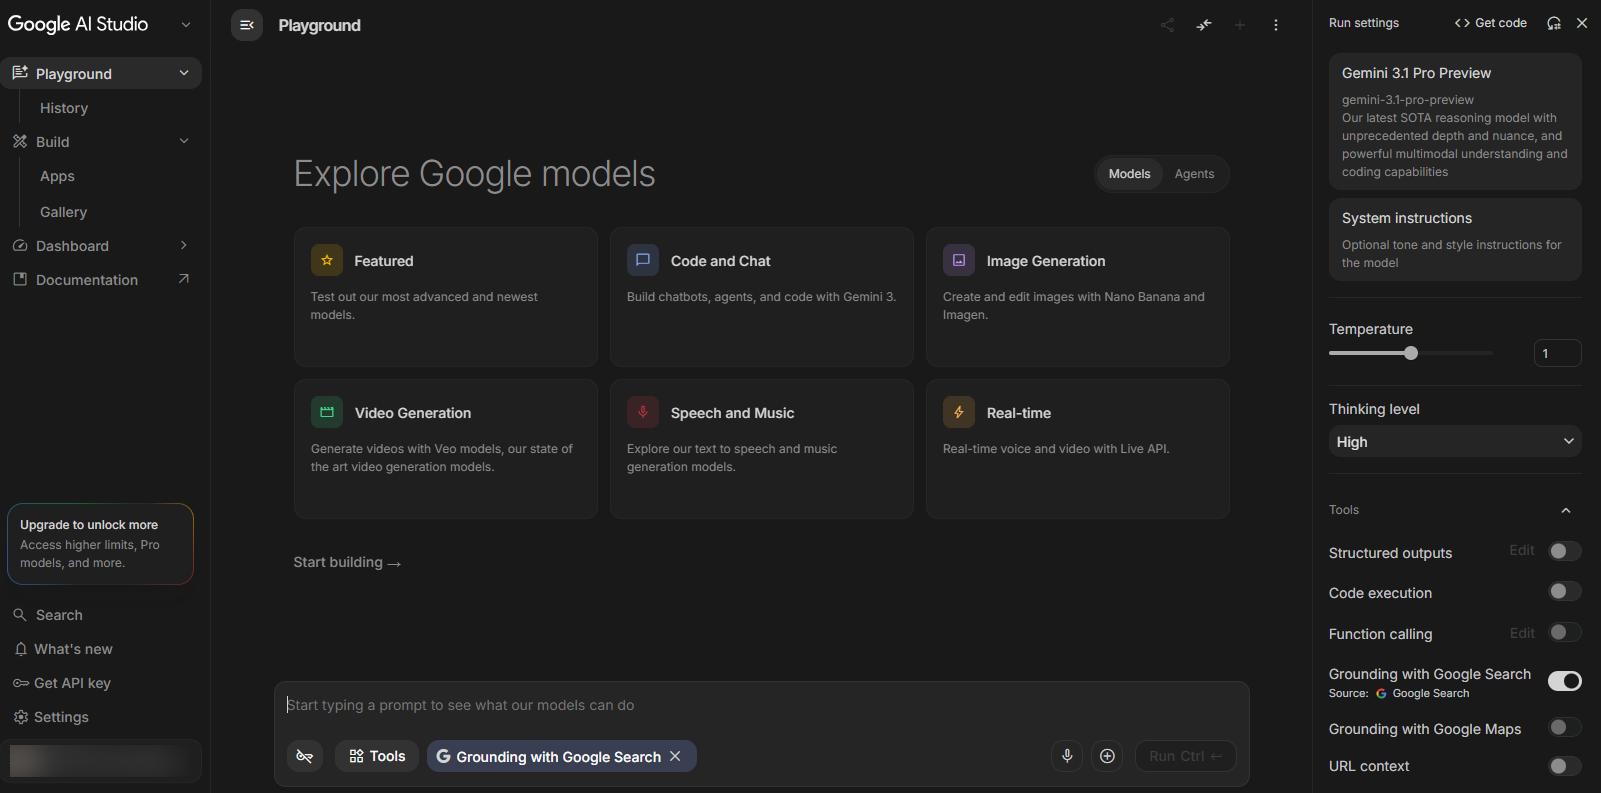The height and width of the screenshot is (793, 1601).
Task: Click the Settings gear icon in sidebar
Action: pos(20,717)
